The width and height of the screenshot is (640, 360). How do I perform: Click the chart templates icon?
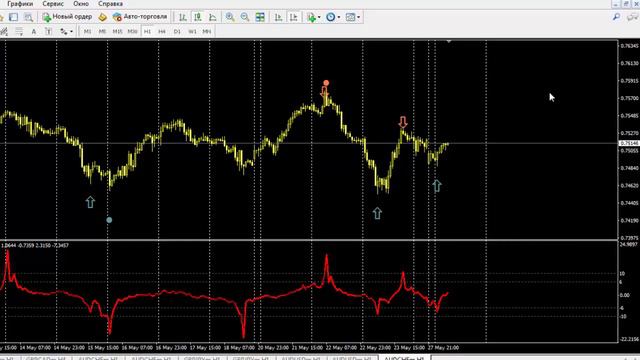click(x=350, y=17)
